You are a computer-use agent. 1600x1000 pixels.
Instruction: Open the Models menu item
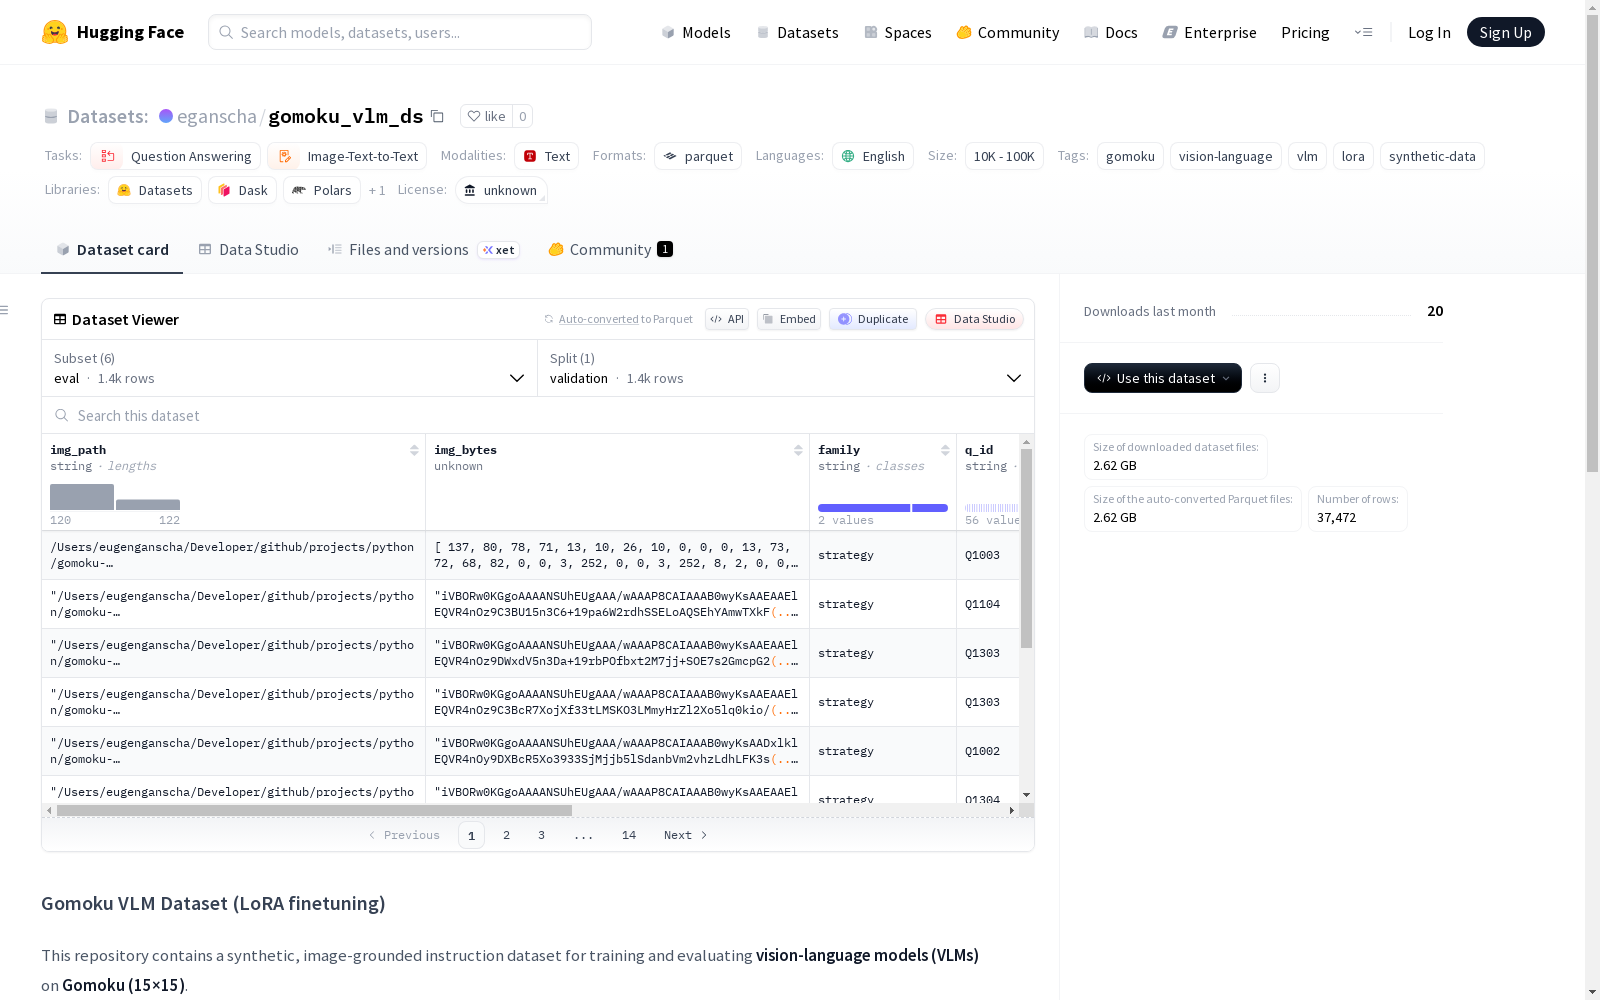coord(696,32)
